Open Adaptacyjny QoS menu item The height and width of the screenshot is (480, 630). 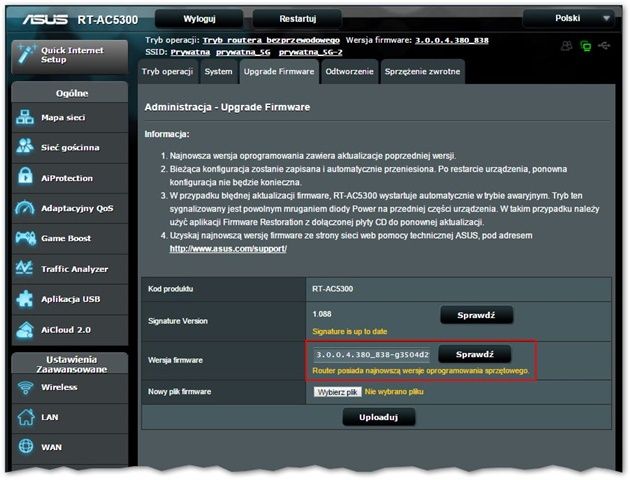[70, 208]
